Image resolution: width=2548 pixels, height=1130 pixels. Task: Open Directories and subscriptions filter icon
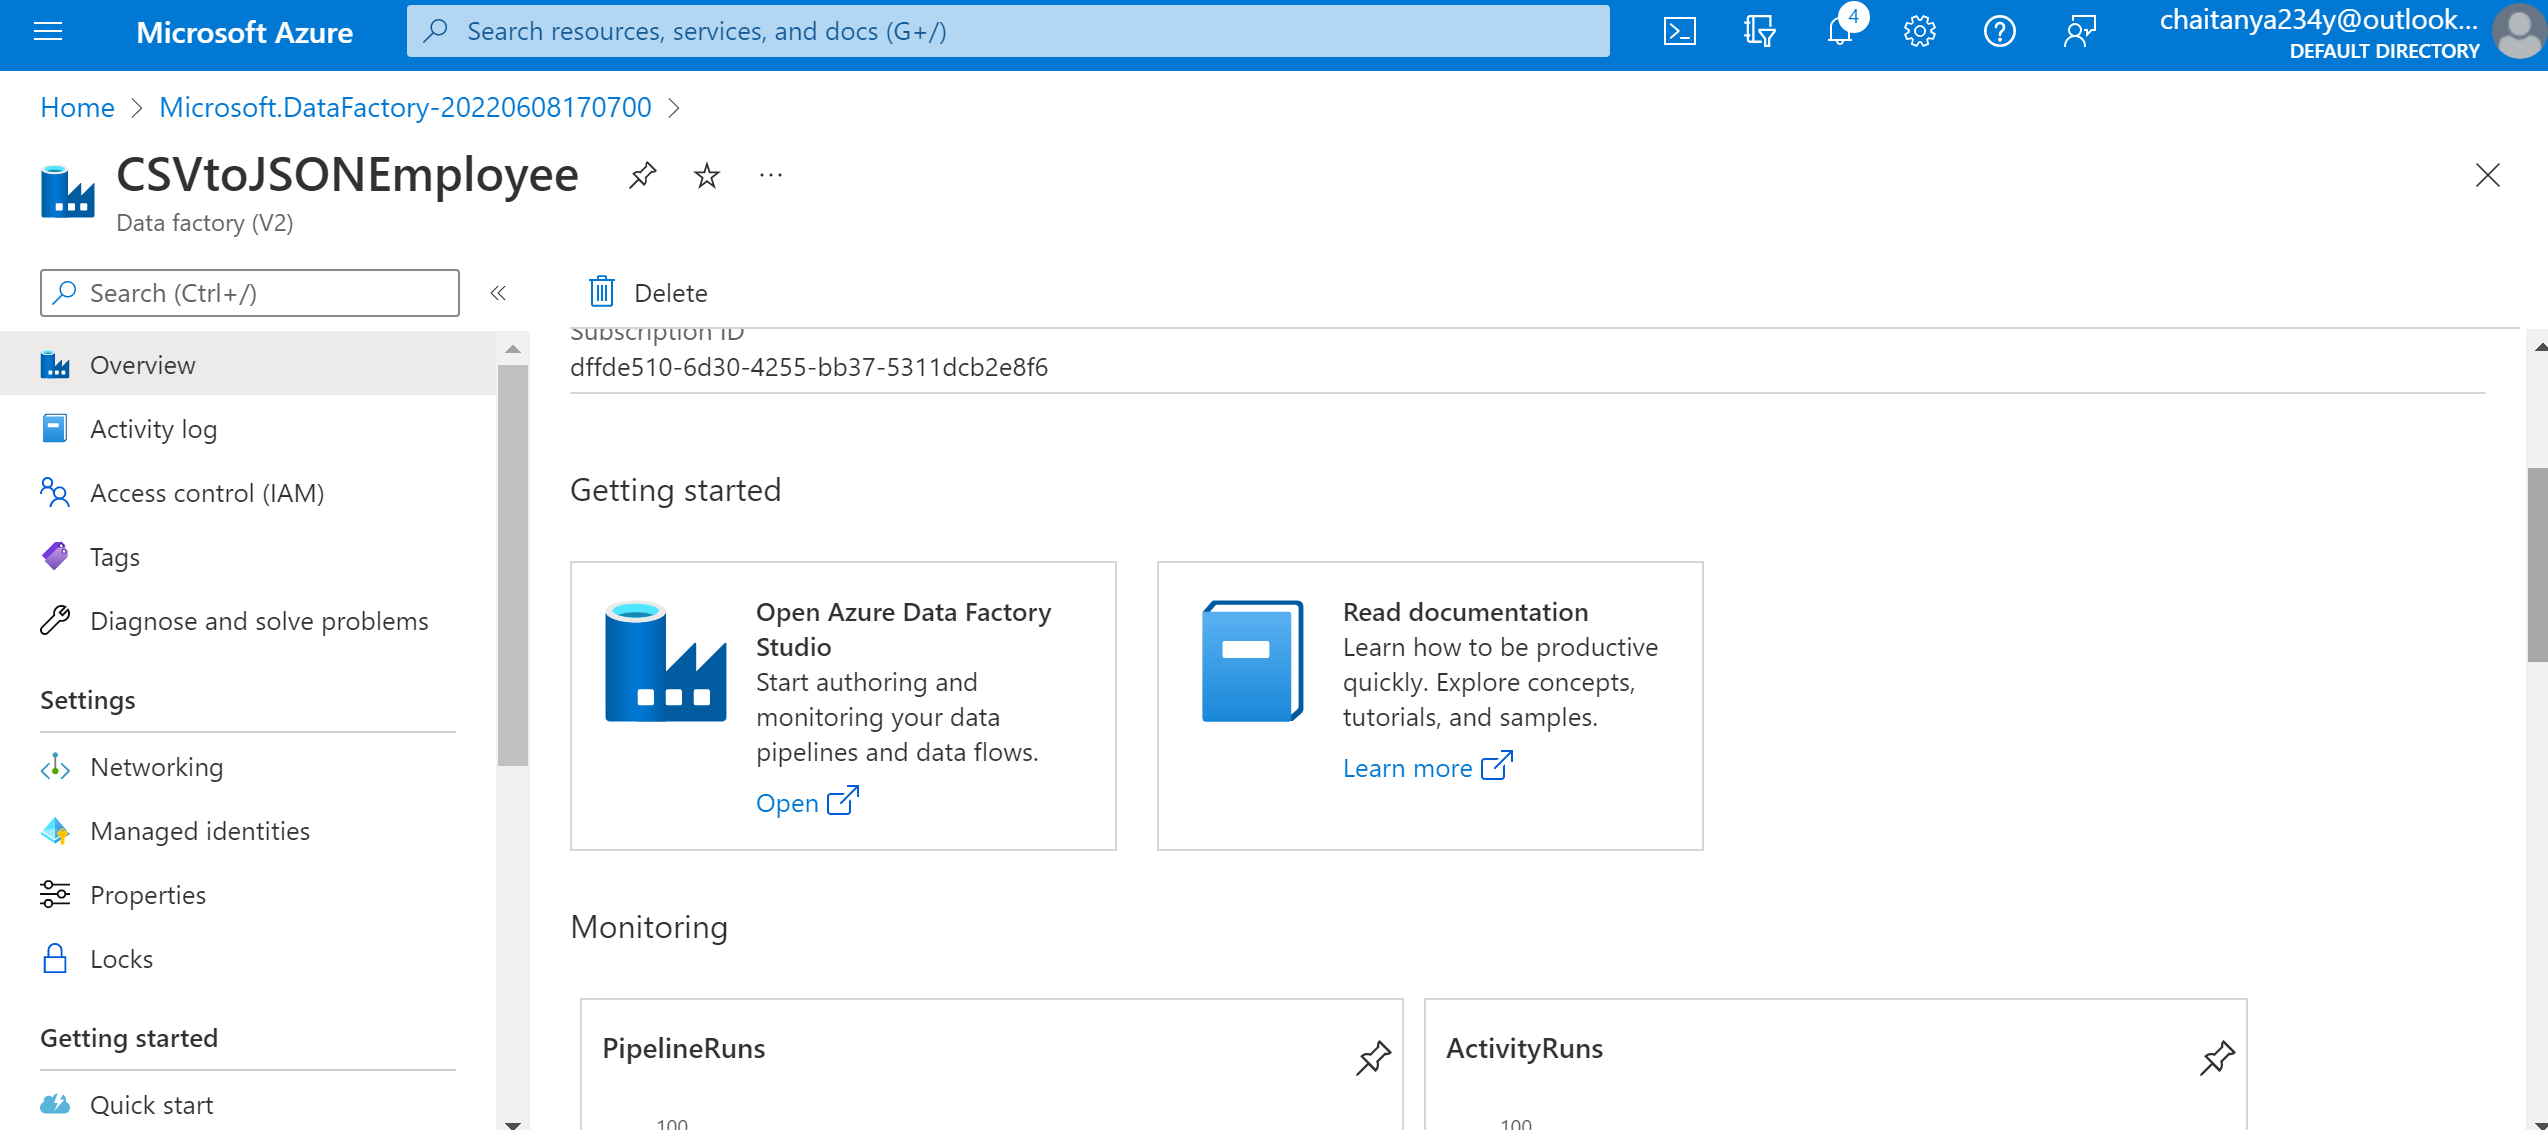point(1759,32)
